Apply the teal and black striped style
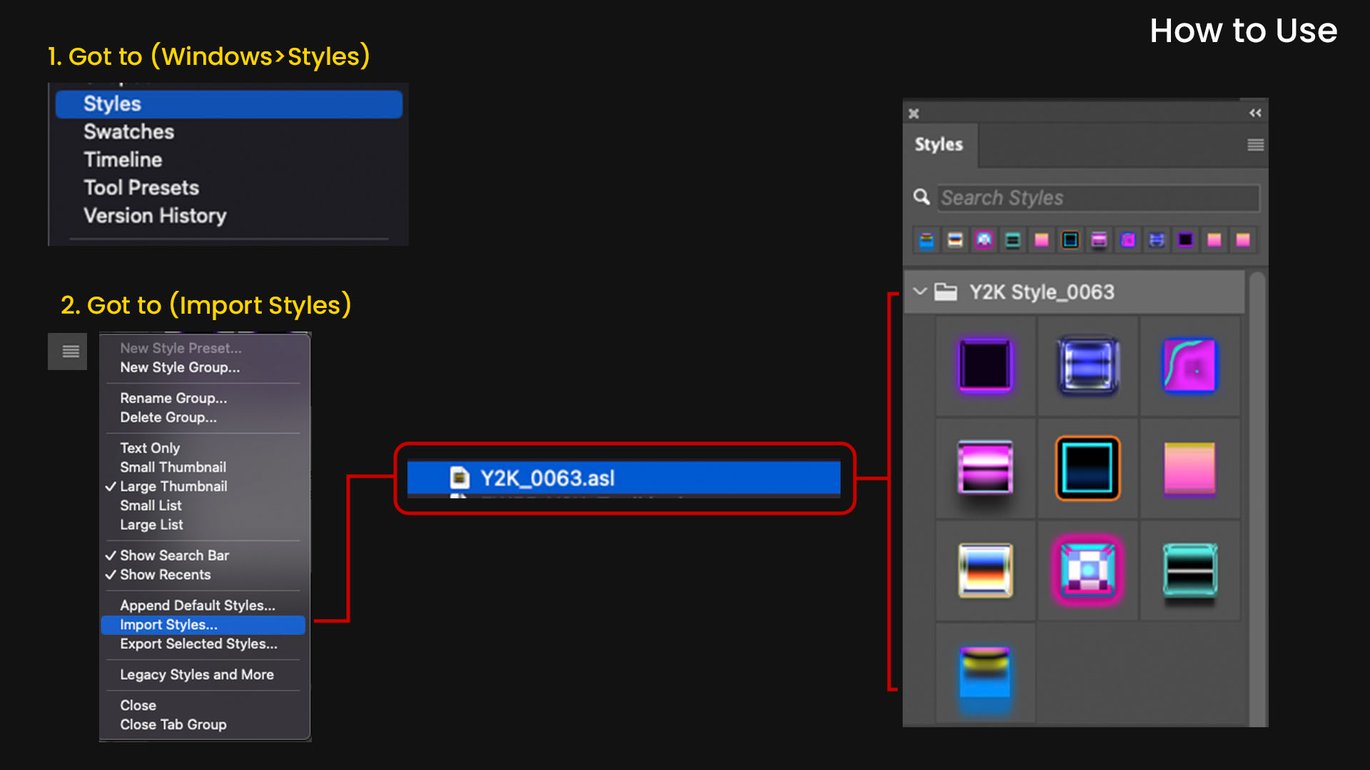The width and height of the screenshot is (1370, 770). (1189, 570)
